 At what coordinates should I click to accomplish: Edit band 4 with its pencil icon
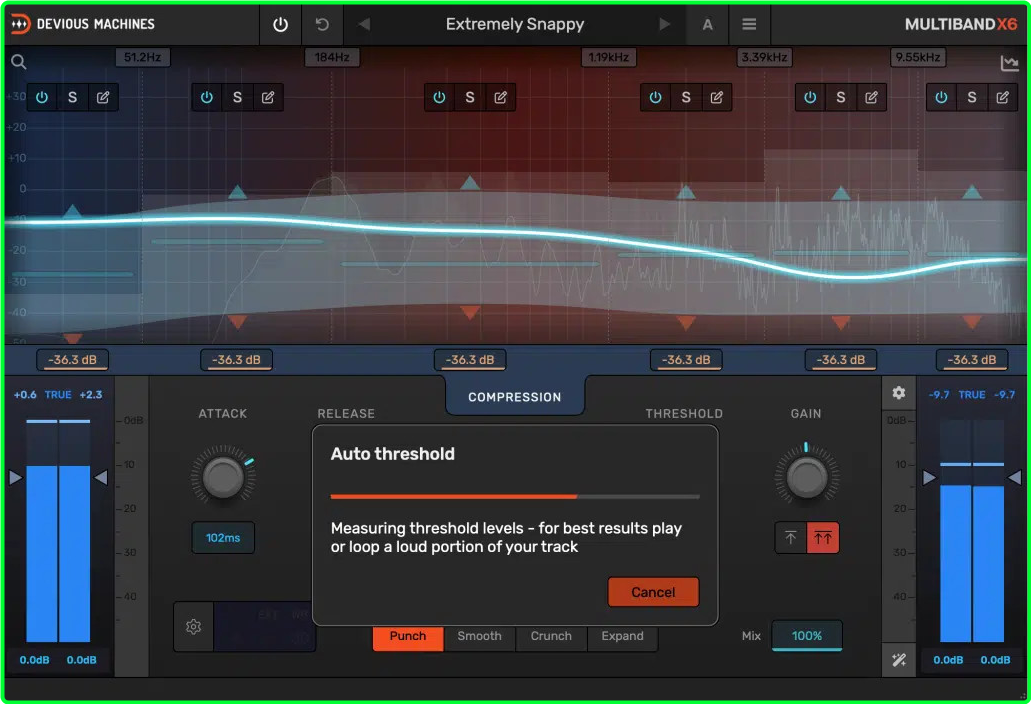pyautogui.click(x=717, y=97)
